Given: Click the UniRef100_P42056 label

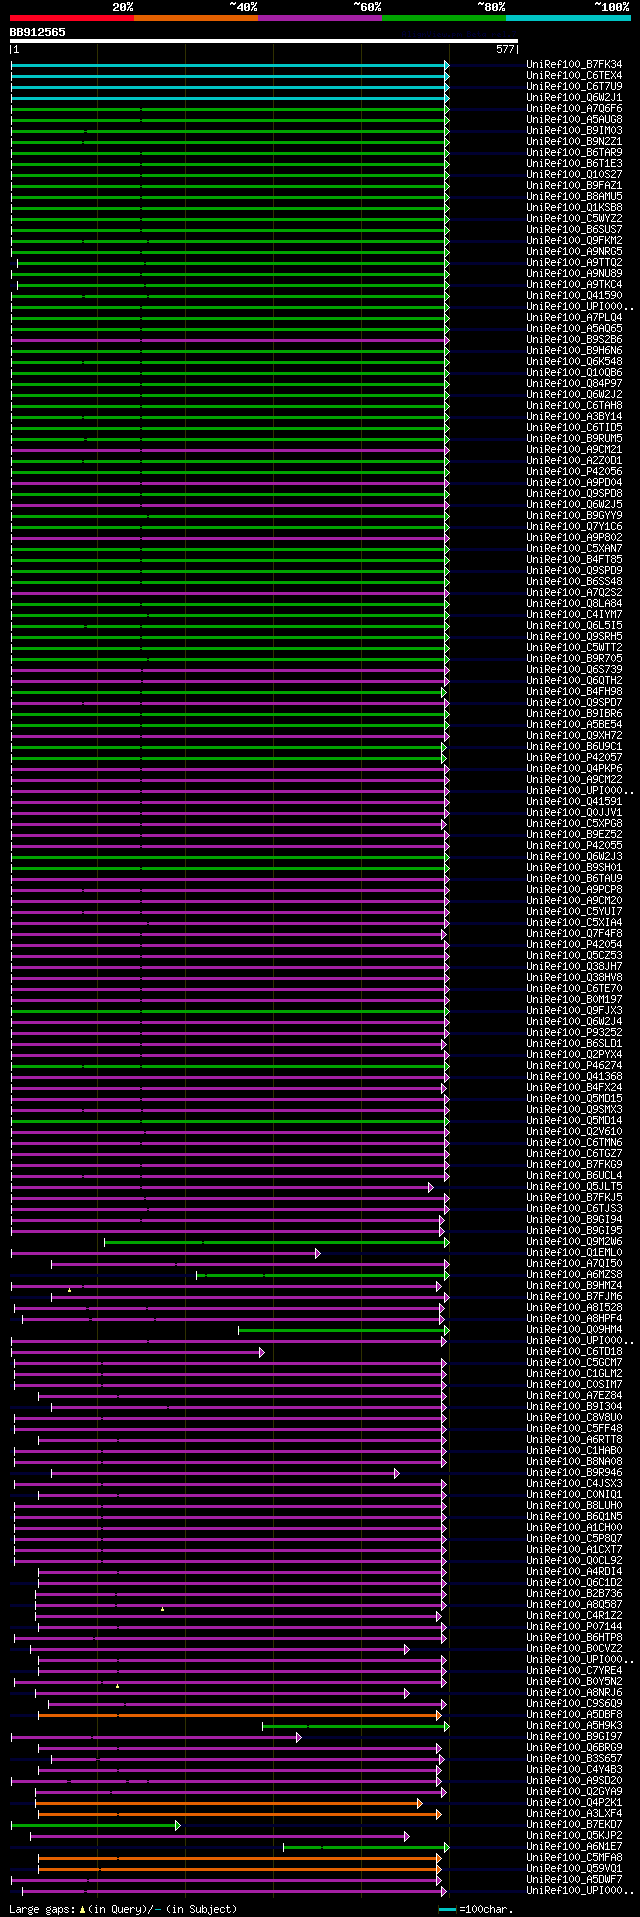Looking at the screenshot, I should coord(574,471).
